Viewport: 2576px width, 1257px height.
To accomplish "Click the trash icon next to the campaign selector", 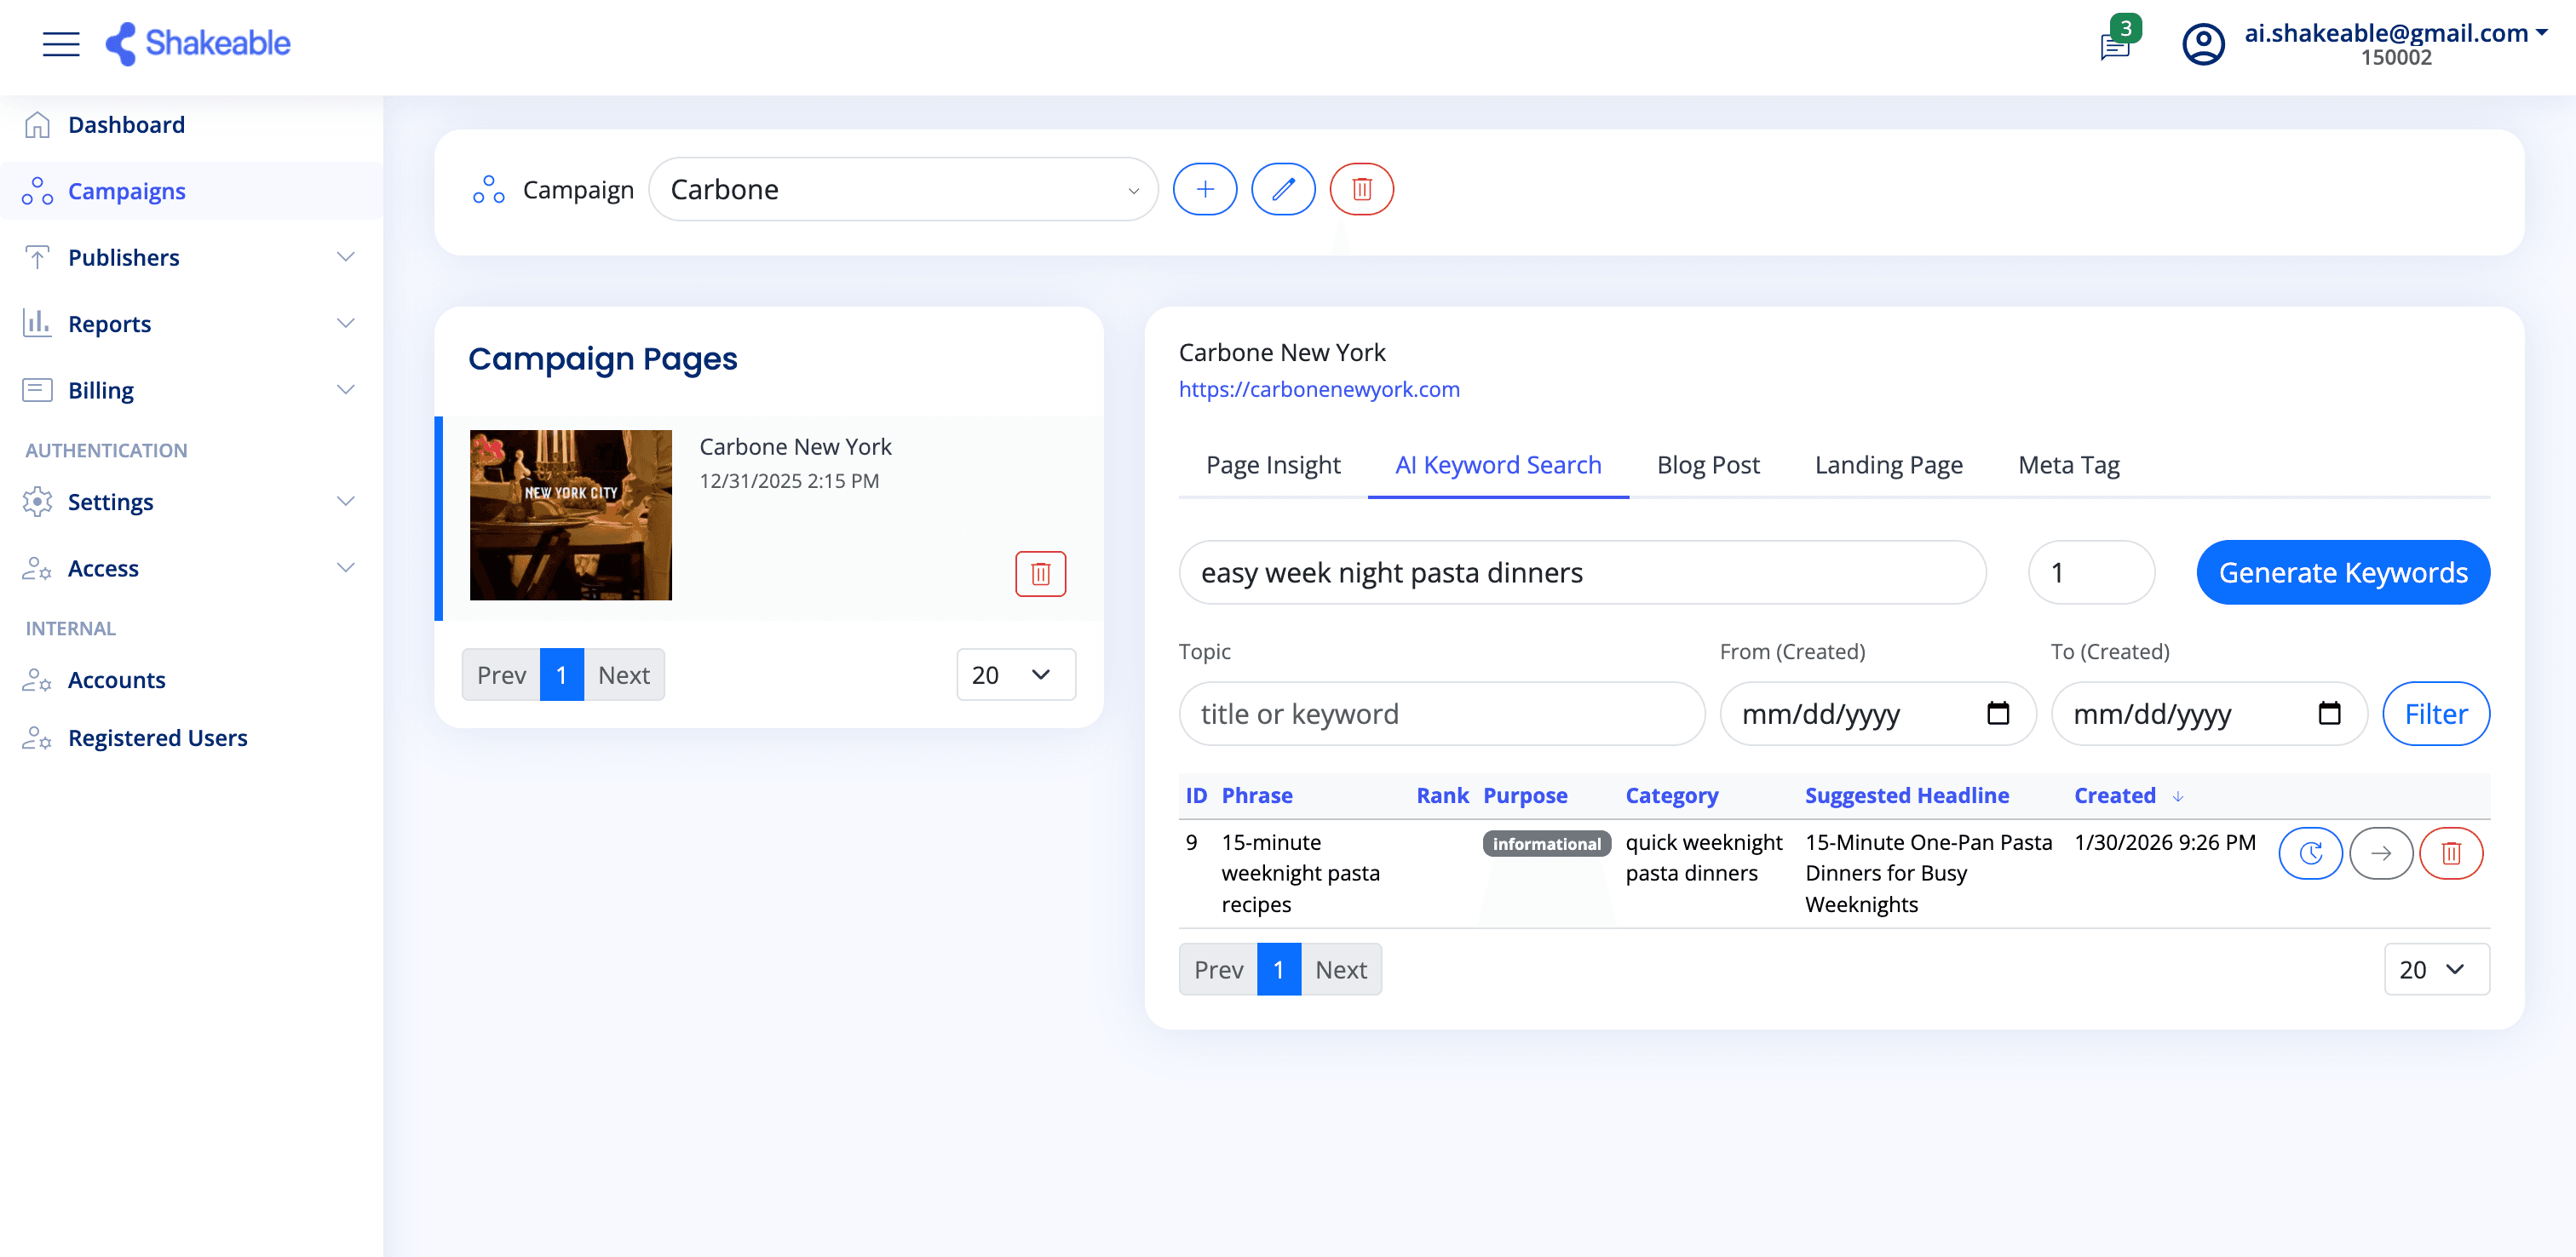I will 1361,189.
